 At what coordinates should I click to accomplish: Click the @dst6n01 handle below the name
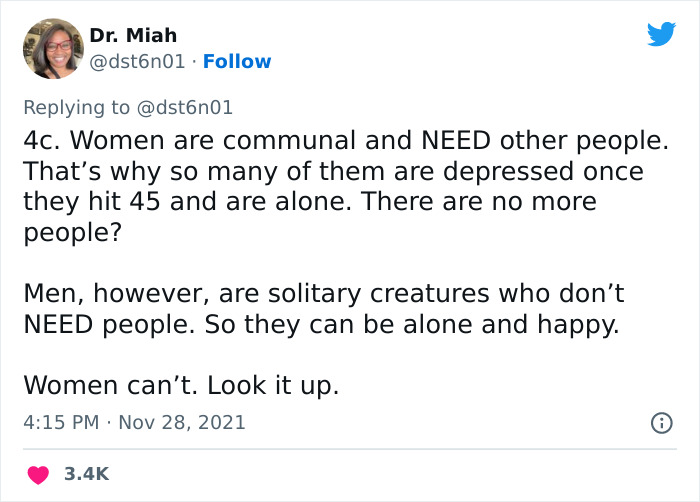point(137,62)
